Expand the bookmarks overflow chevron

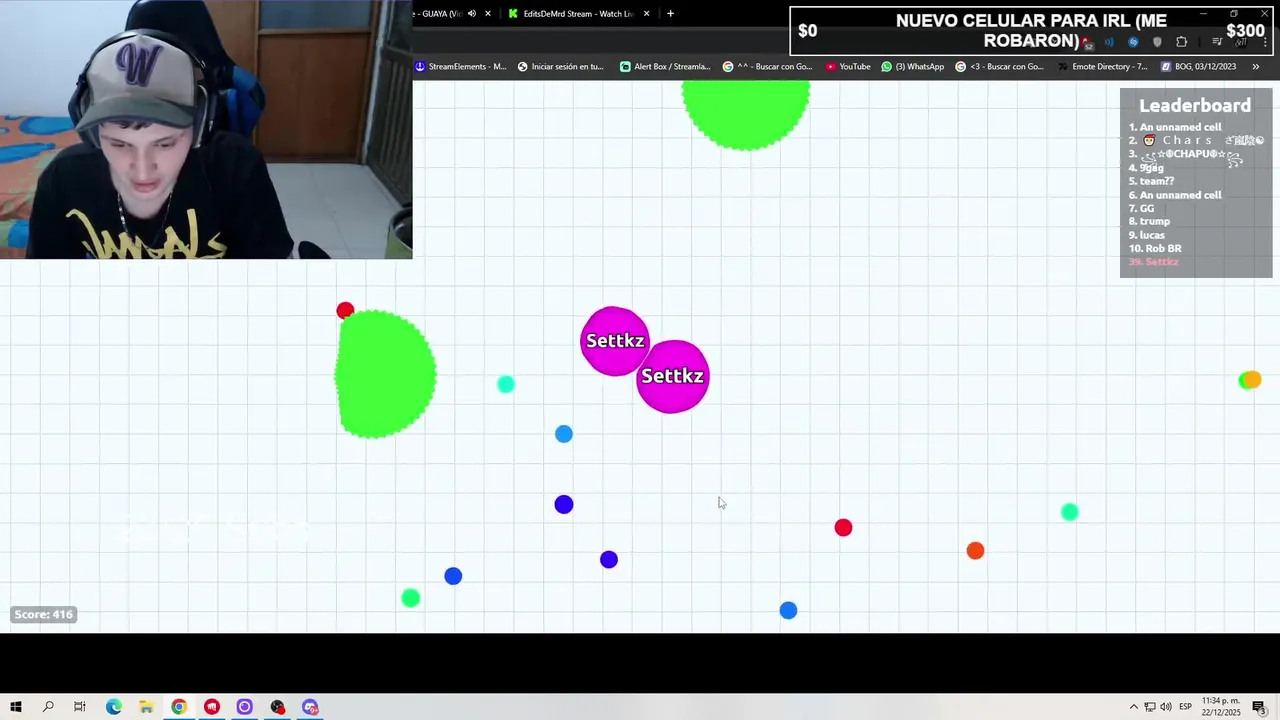(1257, 66)
